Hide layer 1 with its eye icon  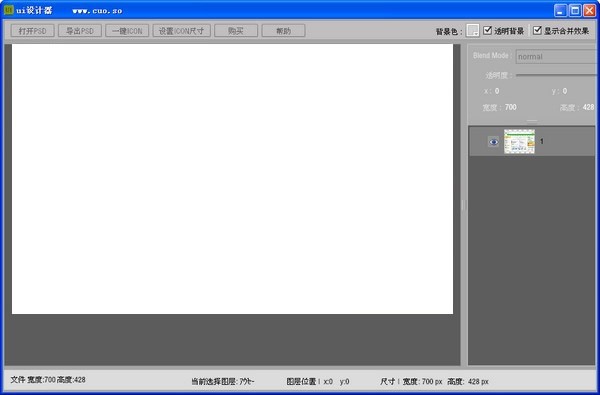pos(494,142)
